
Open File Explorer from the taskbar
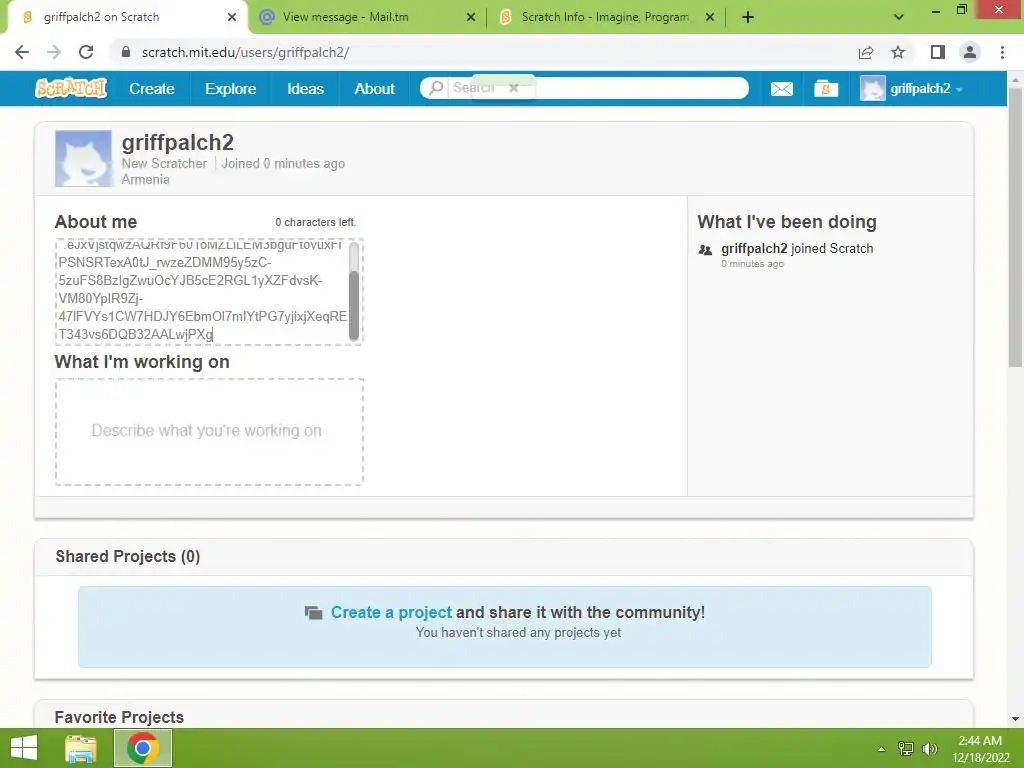[x=81, y=748]
